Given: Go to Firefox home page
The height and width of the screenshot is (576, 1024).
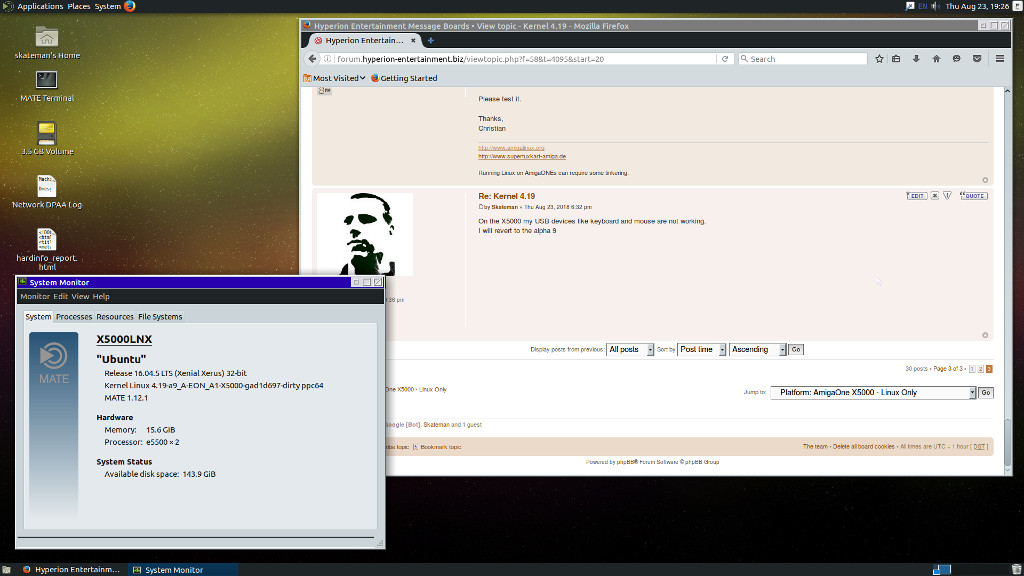Looking at the screenshot, I should 936,59.
